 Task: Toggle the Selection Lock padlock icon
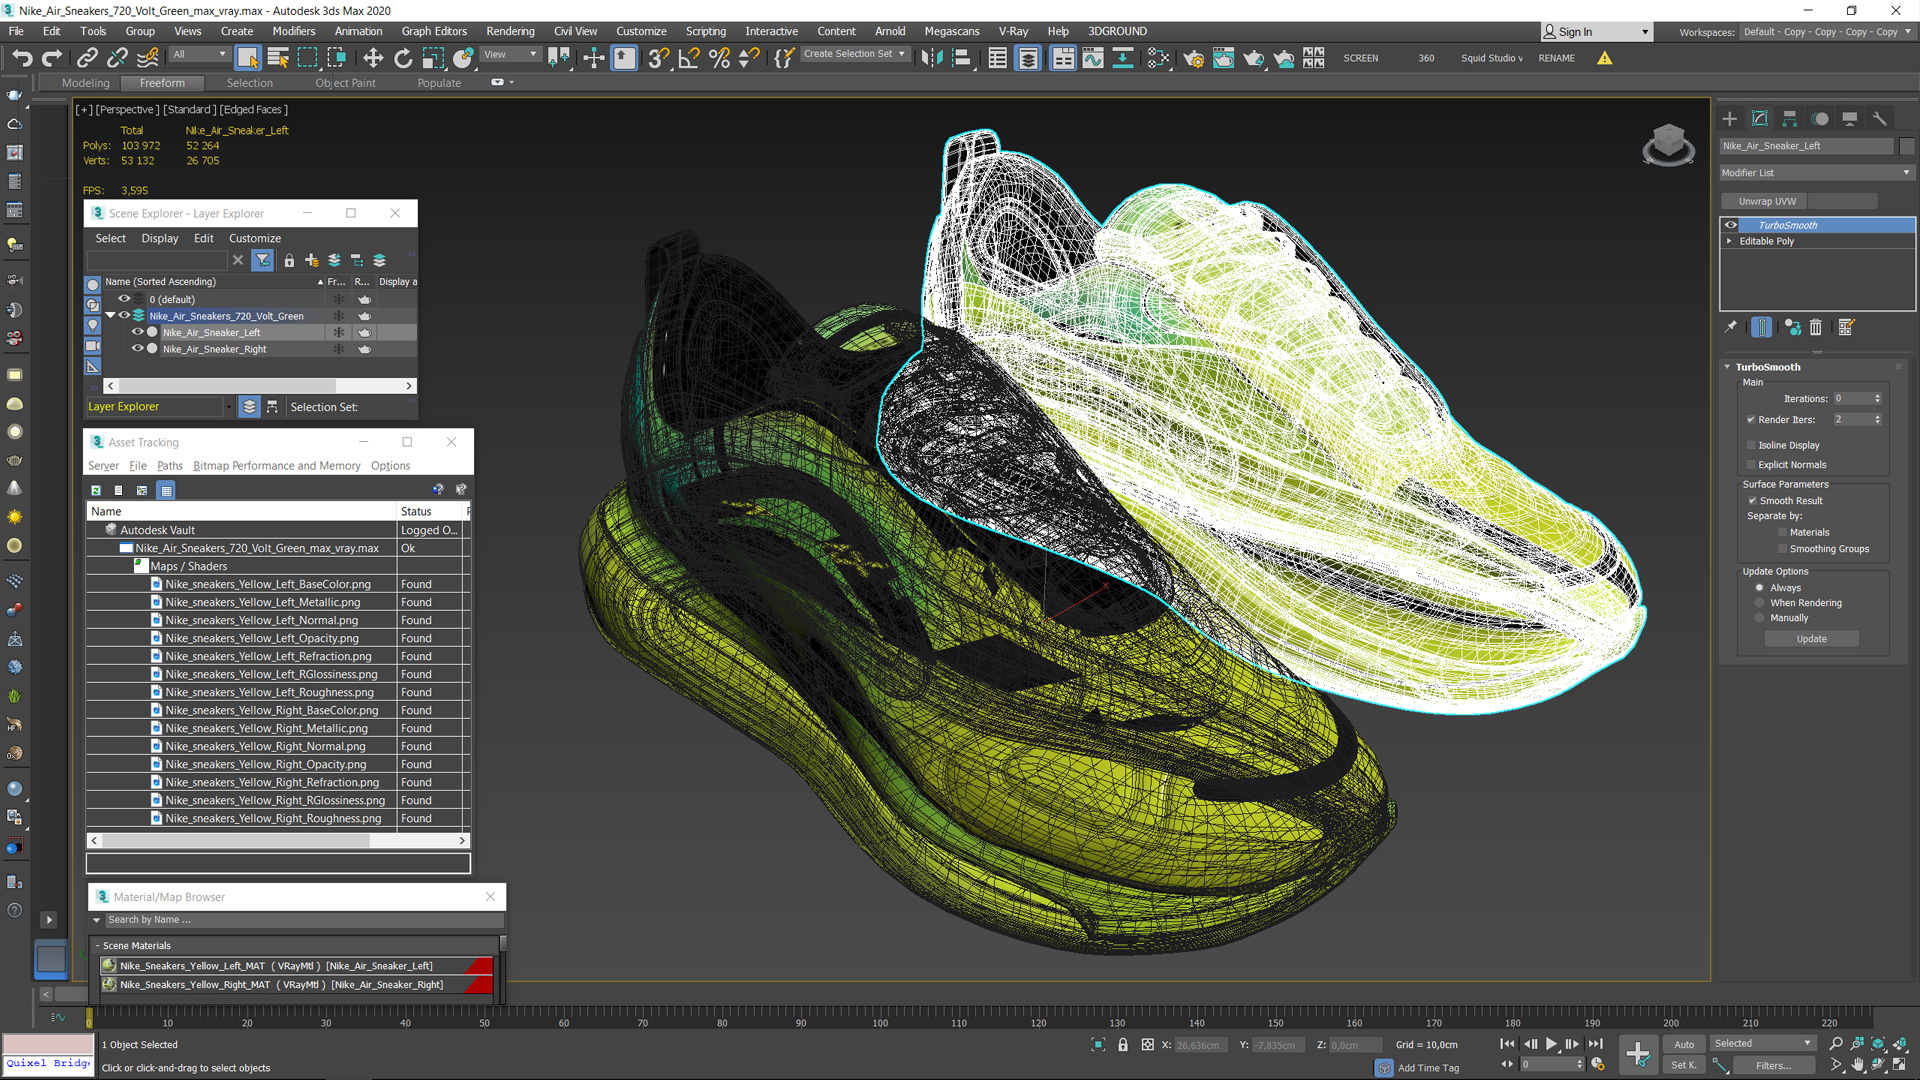click(1123, 1045)
